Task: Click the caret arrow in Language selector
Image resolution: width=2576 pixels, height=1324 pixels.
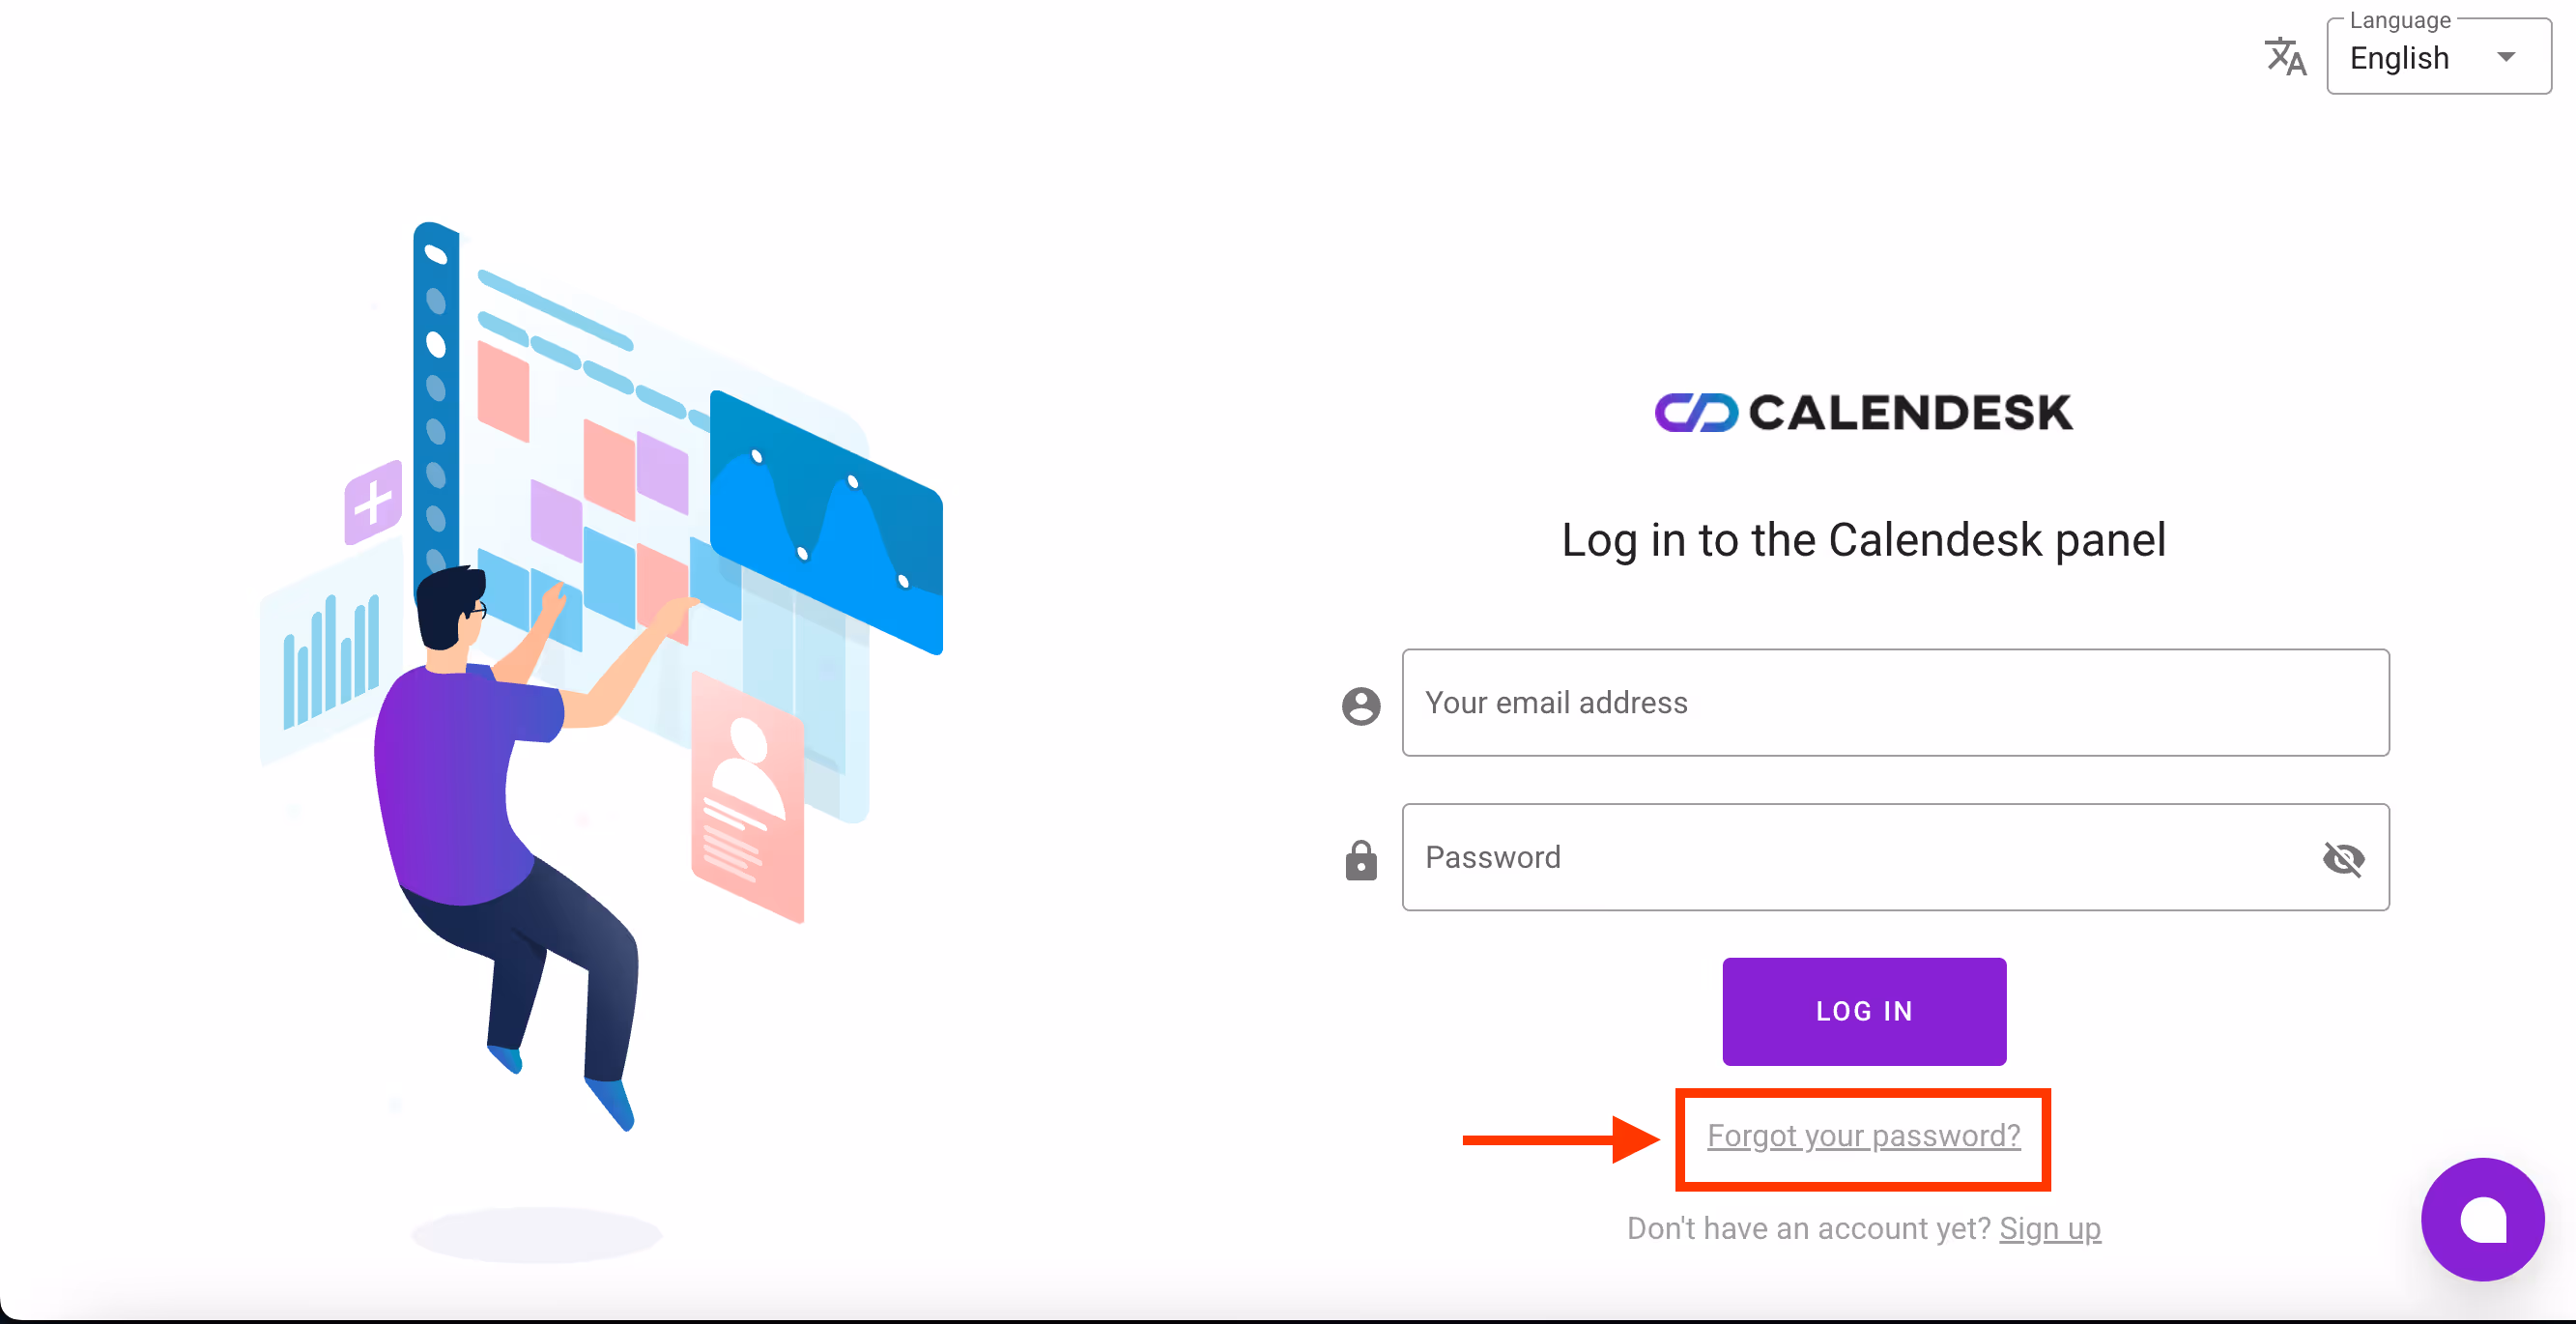Action: click(2506, 57)
